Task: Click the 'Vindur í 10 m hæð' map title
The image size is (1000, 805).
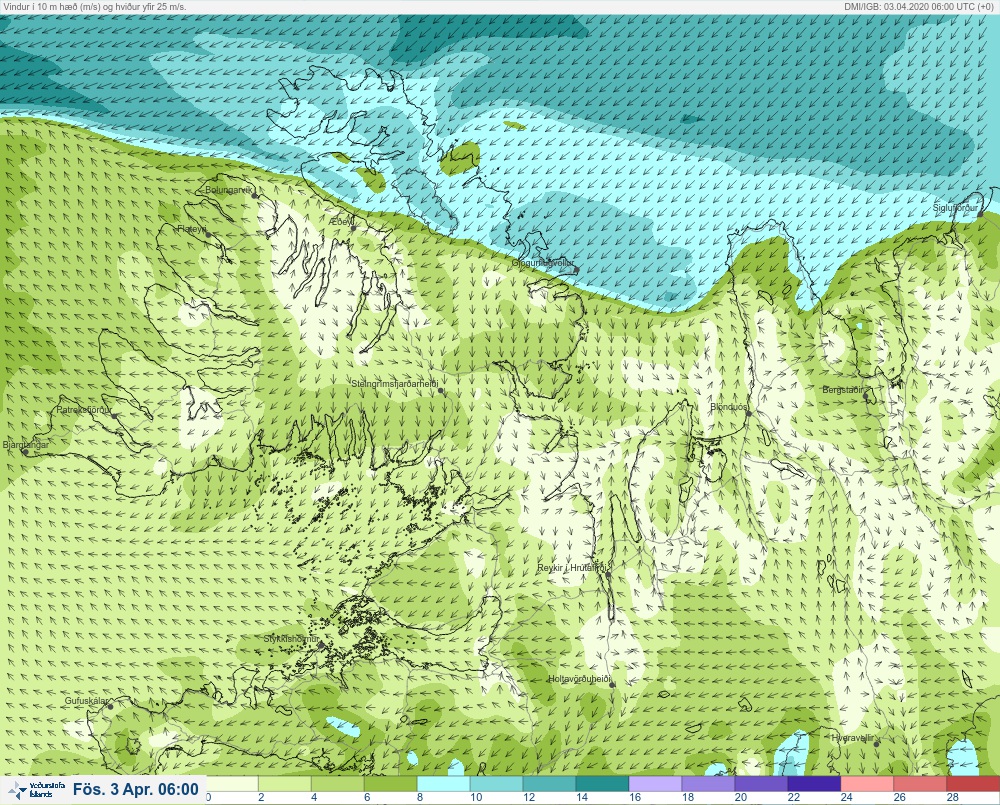Action: tap(95, 7)
